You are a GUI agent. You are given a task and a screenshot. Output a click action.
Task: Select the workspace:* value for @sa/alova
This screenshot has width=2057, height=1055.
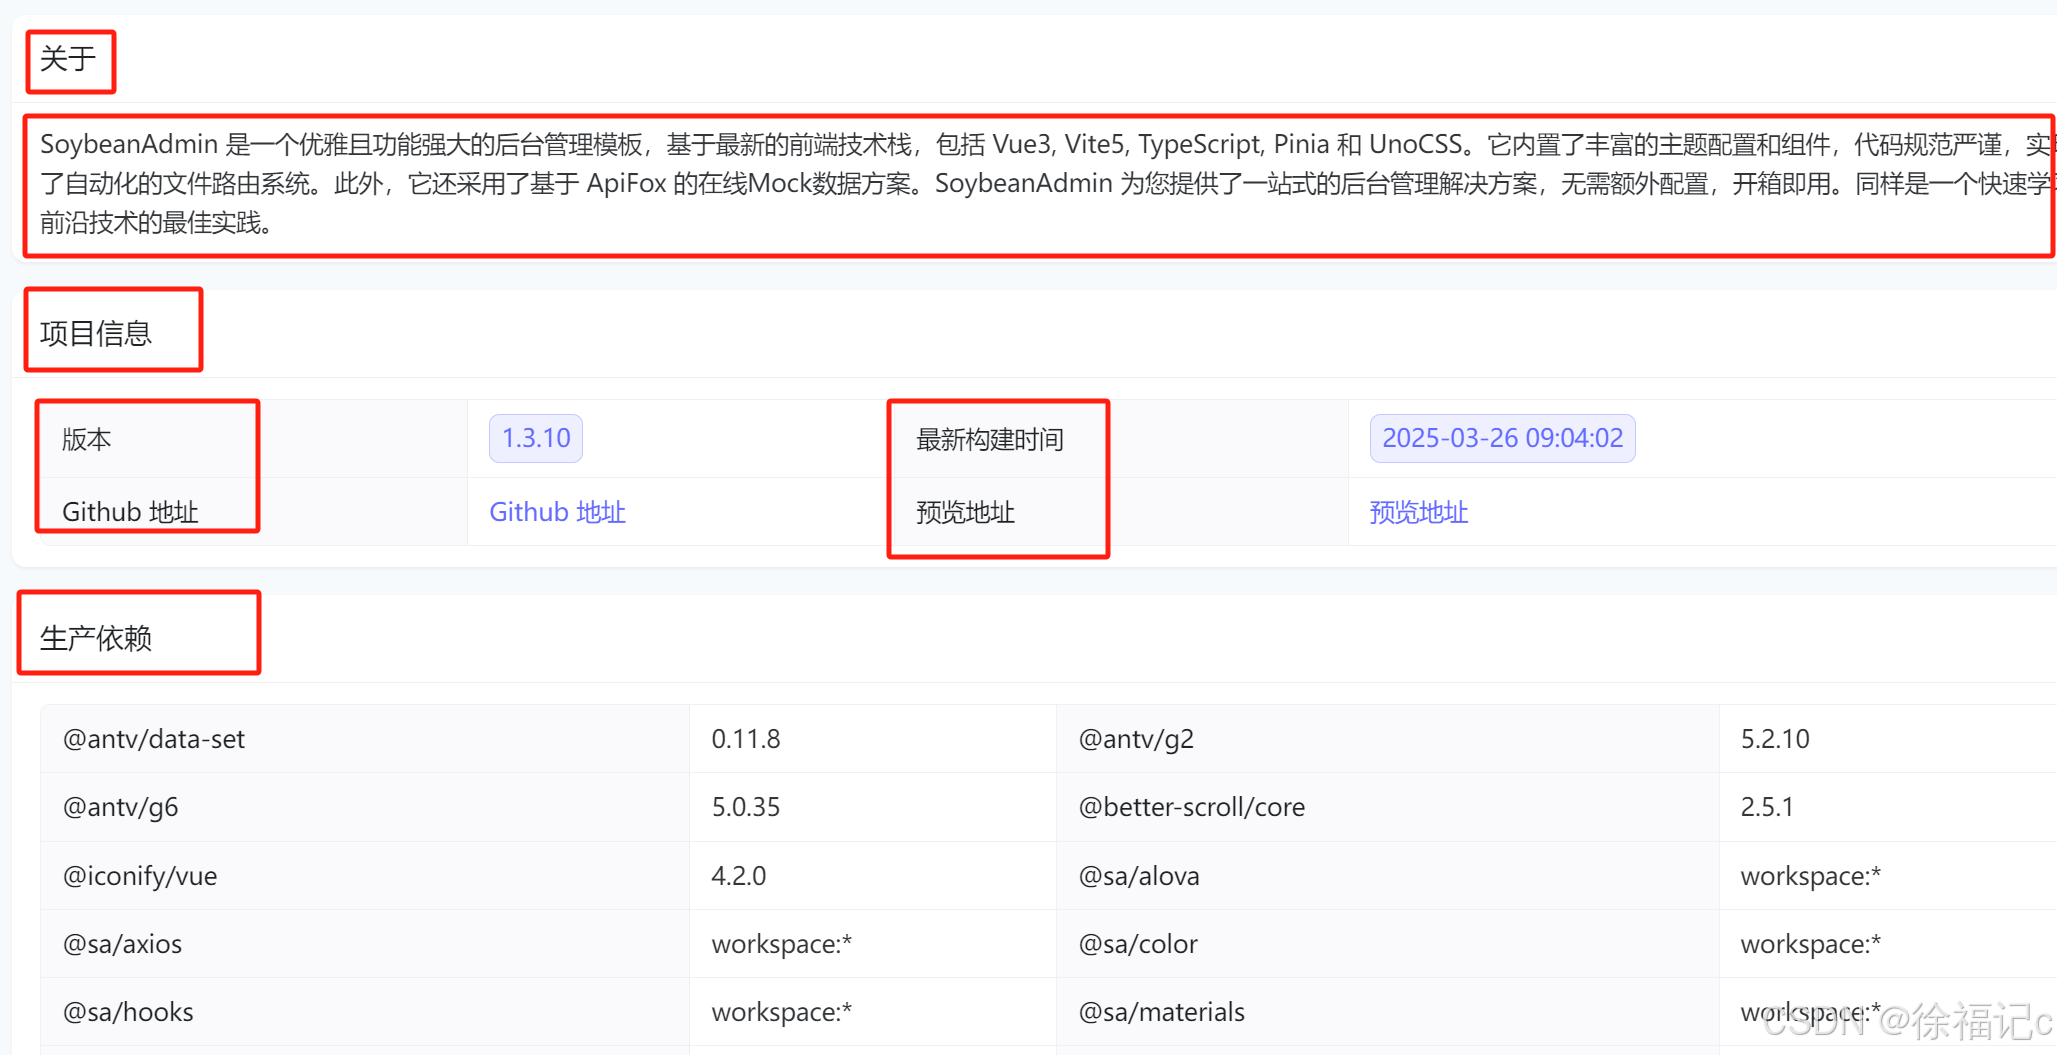[1811, 876]
